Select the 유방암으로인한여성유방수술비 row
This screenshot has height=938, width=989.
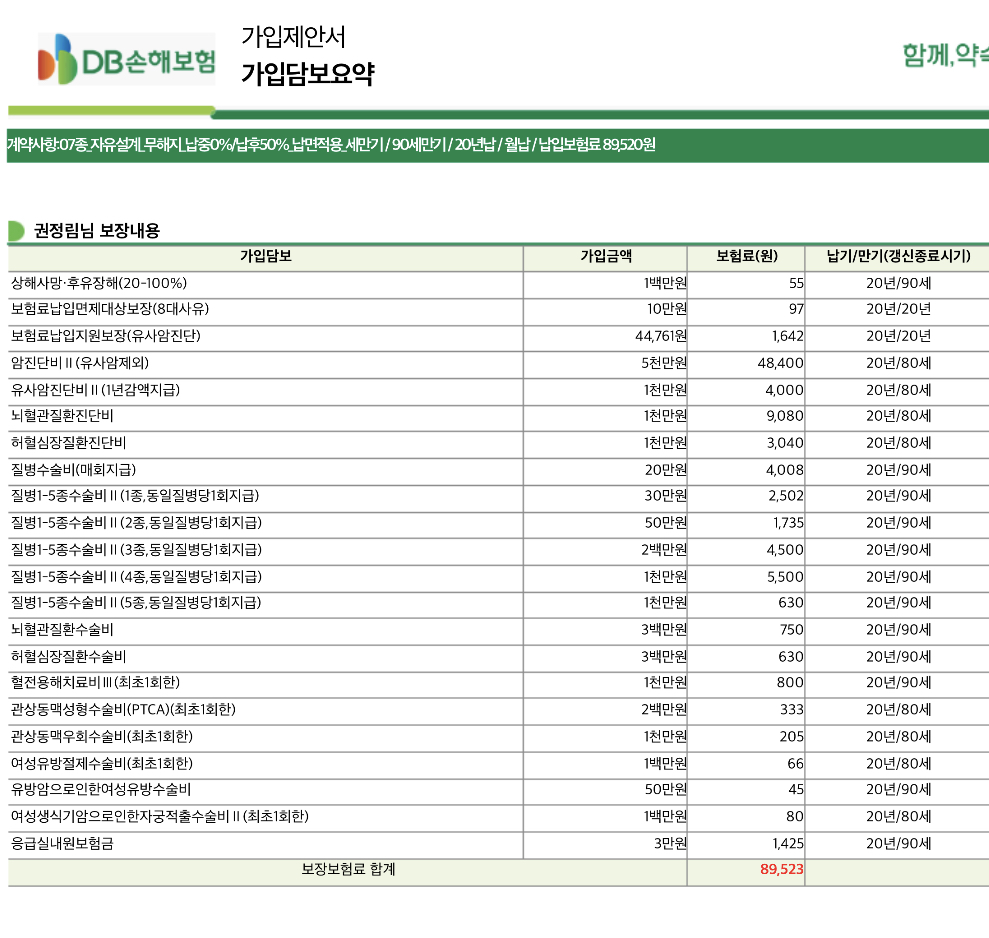498,790
